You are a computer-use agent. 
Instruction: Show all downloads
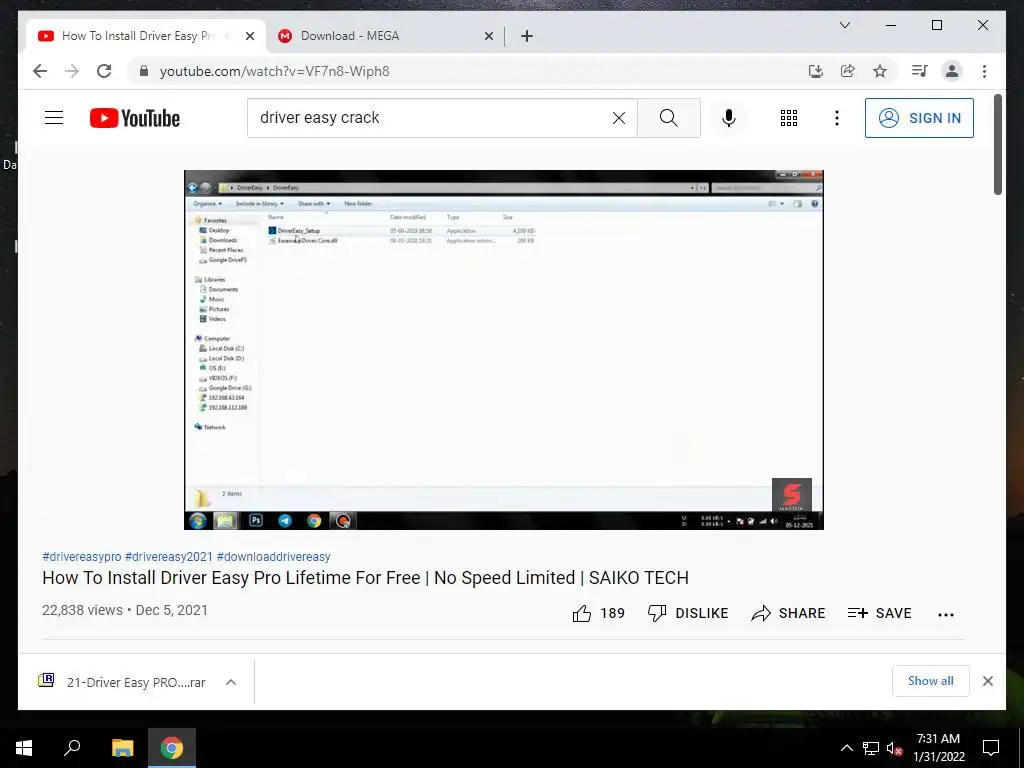click(x=930, y=680)
